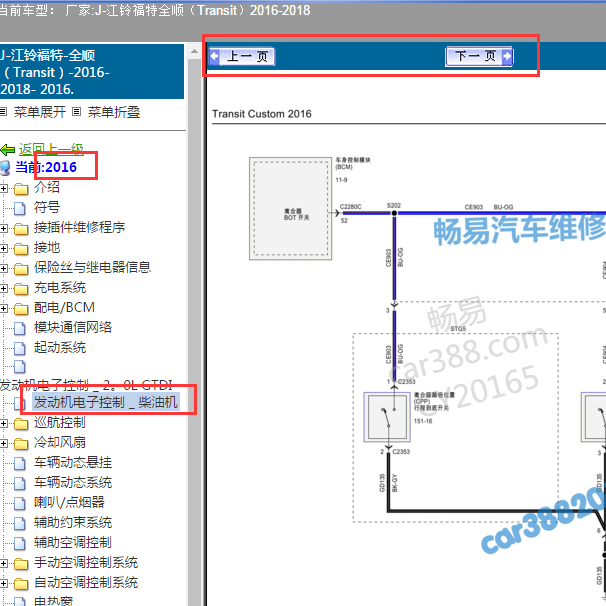Image resolution: width=606 pixels, height=606 pixels.
Task: Click the 接地 folder label
Action: (47, 248)
